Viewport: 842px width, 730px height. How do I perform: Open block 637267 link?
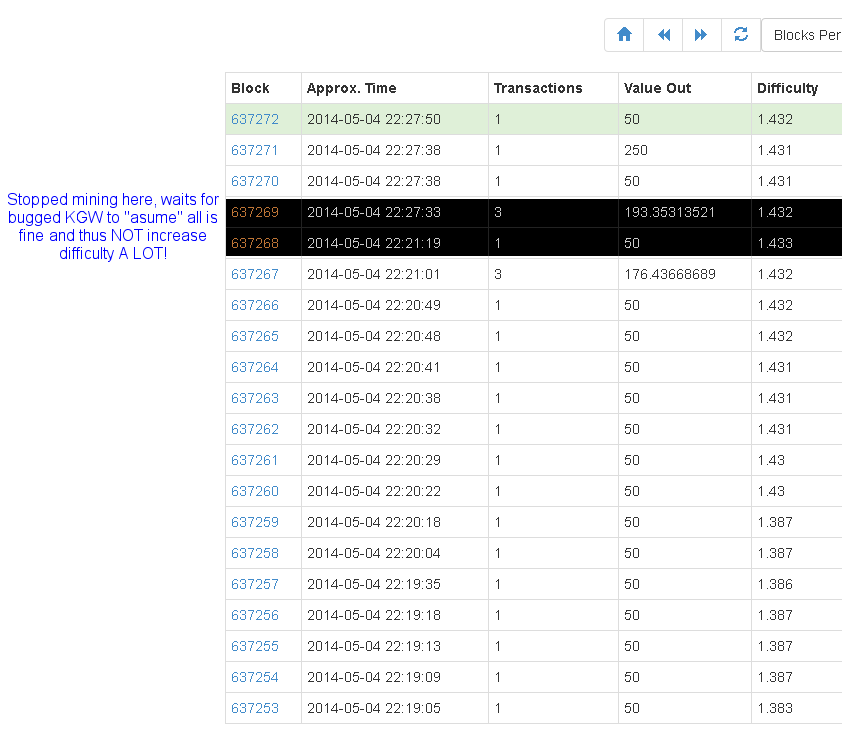(255, 274)
